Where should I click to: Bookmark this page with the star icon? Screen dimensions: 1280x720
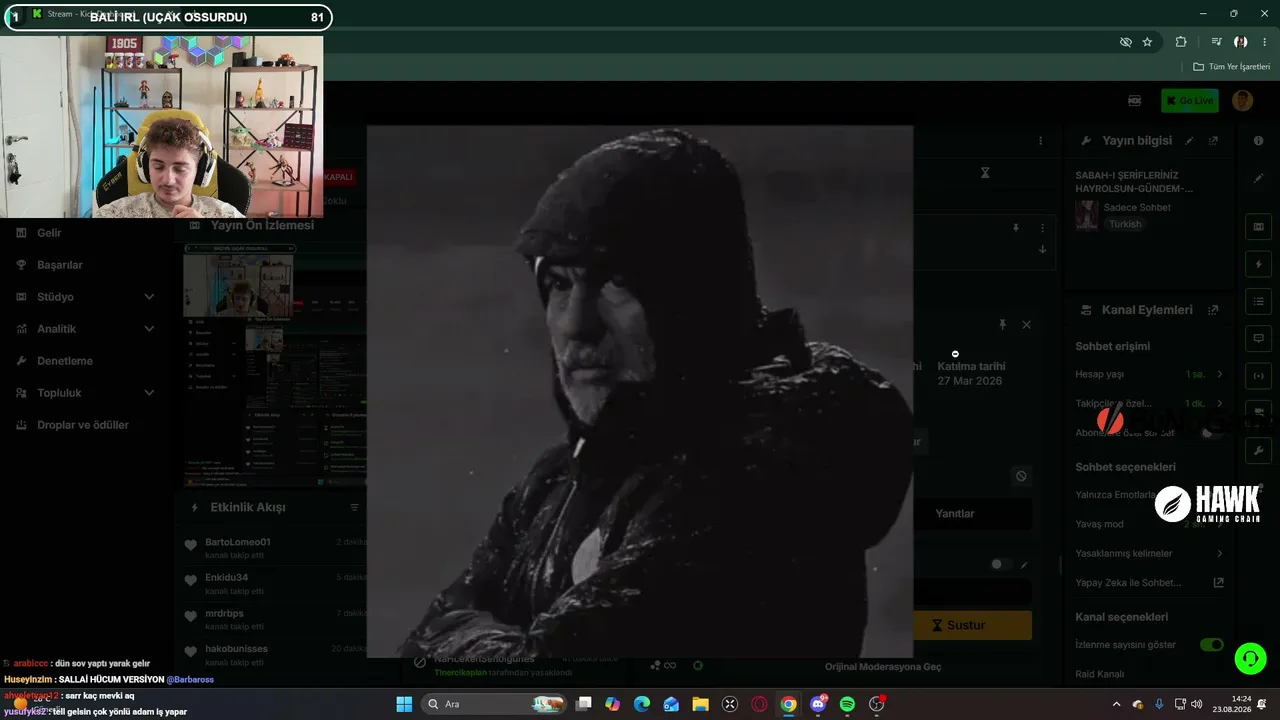click(x=1147, y=42)
